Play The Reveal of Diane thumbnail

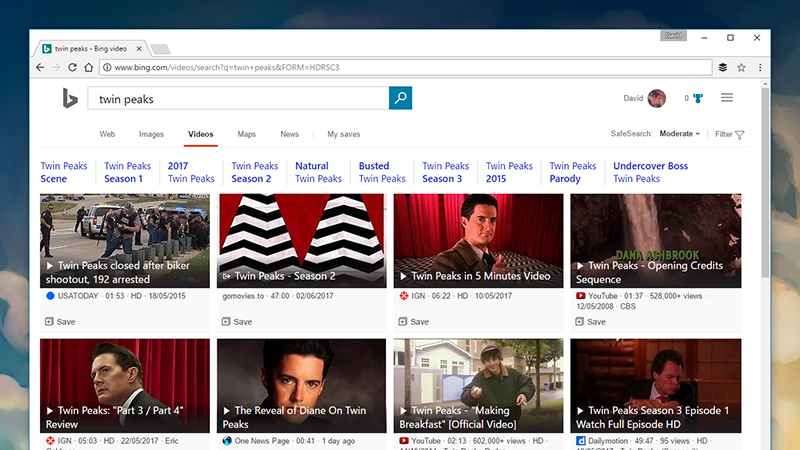coord(302,386)
